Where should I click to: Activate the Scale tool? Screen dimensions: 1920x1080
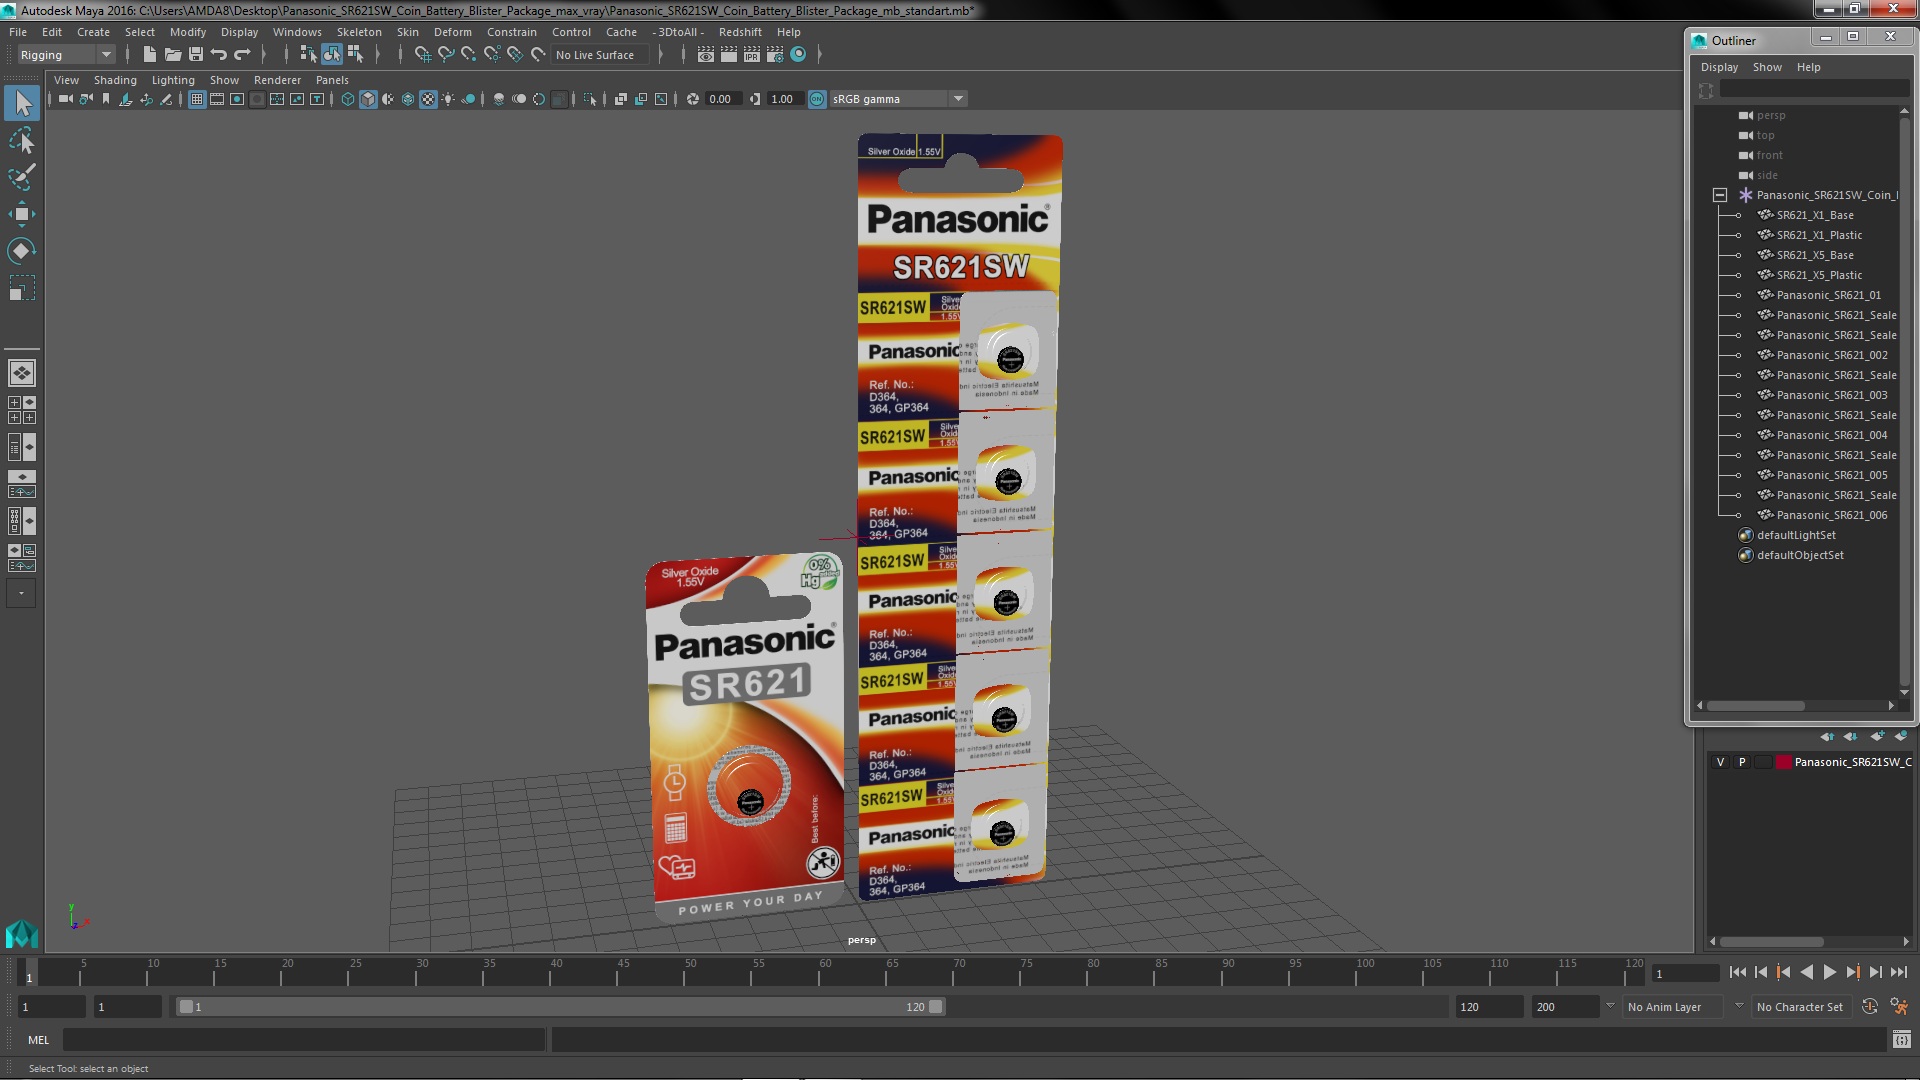[22, 289]
